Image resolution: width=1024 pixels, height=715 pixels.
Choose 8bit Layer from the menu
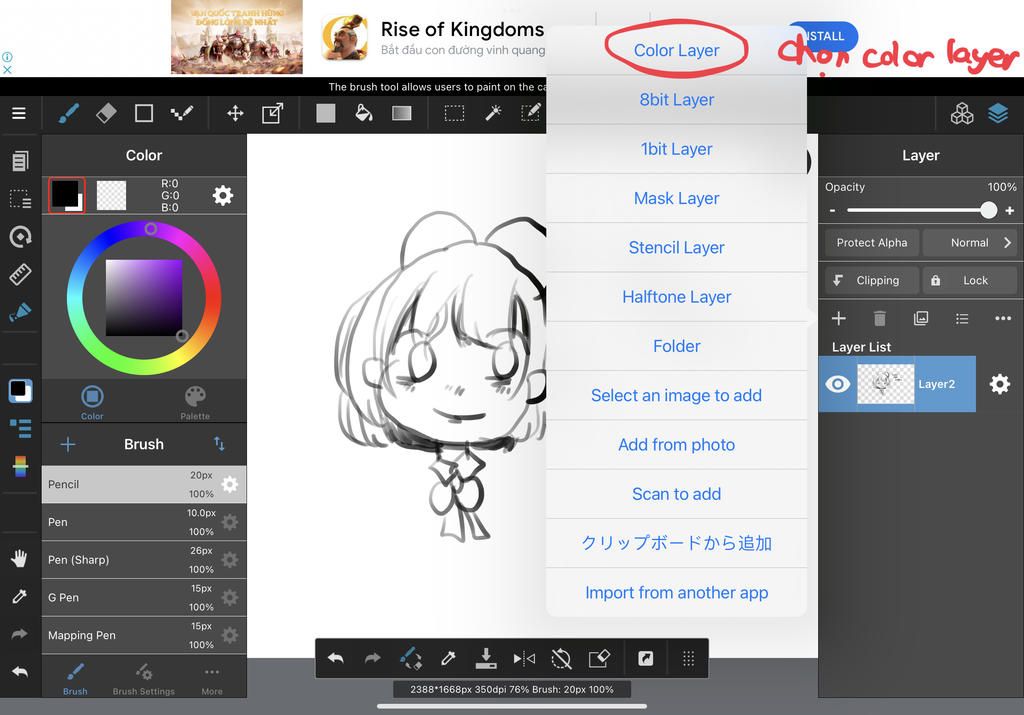point(677,100)
